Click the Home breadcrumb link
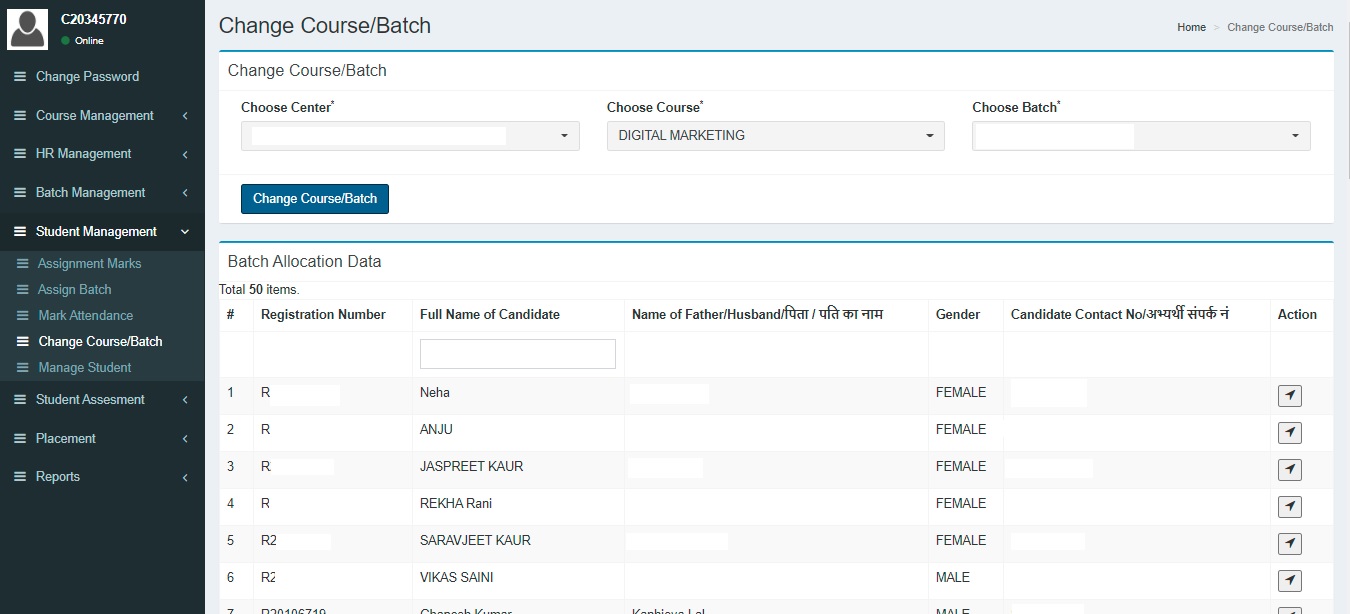The height and width of the screenshot is (614, 1350). point(1191,27)
